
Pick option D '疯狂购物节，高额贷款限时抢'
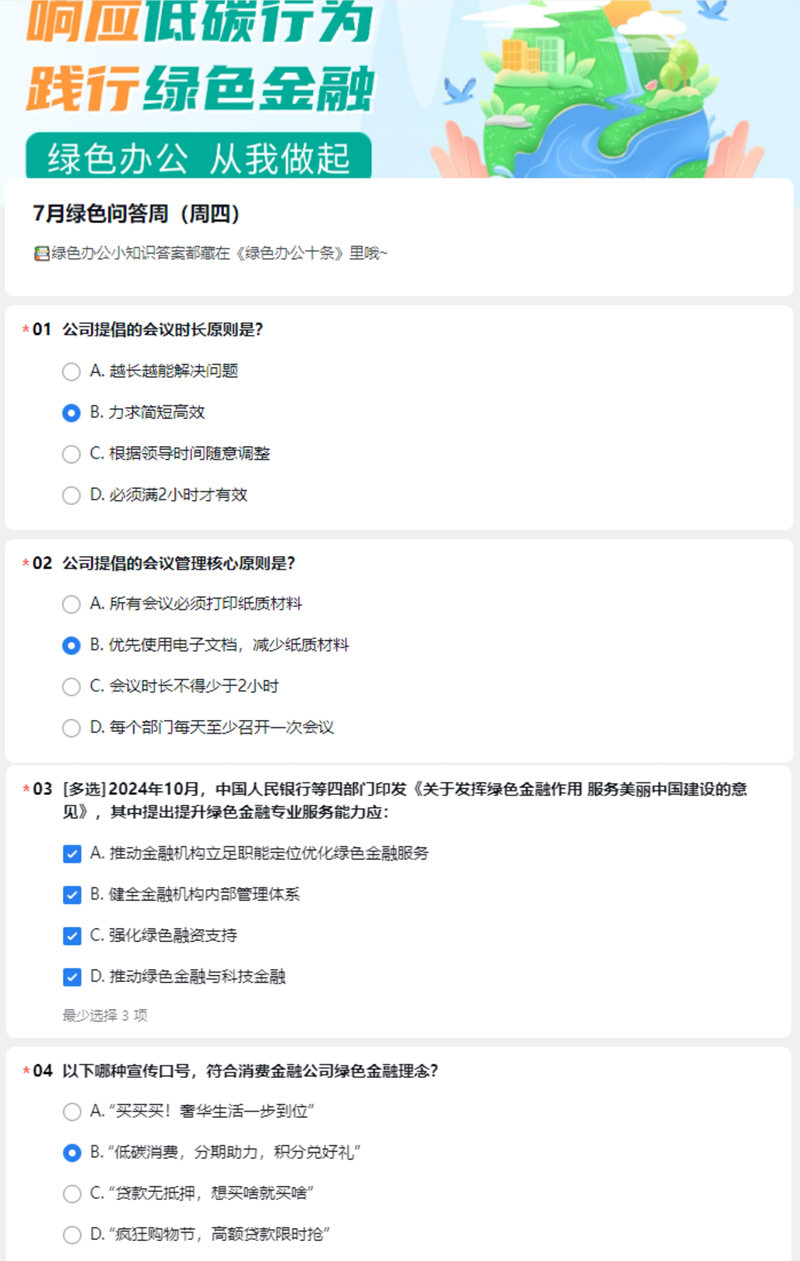(x=71, y=1234)
